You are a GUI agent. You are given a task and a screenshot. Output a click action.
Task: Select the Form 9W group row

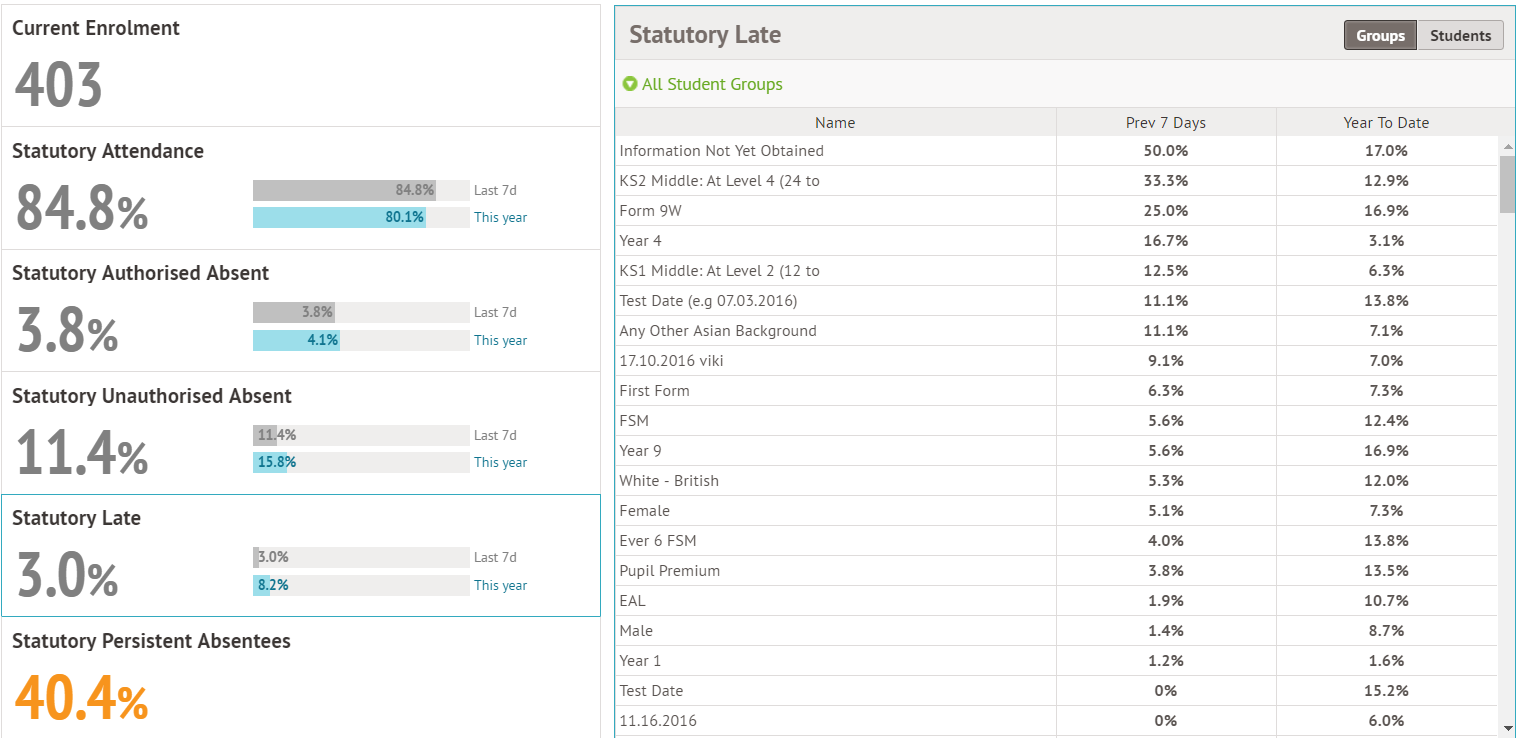click(1056, 211)
